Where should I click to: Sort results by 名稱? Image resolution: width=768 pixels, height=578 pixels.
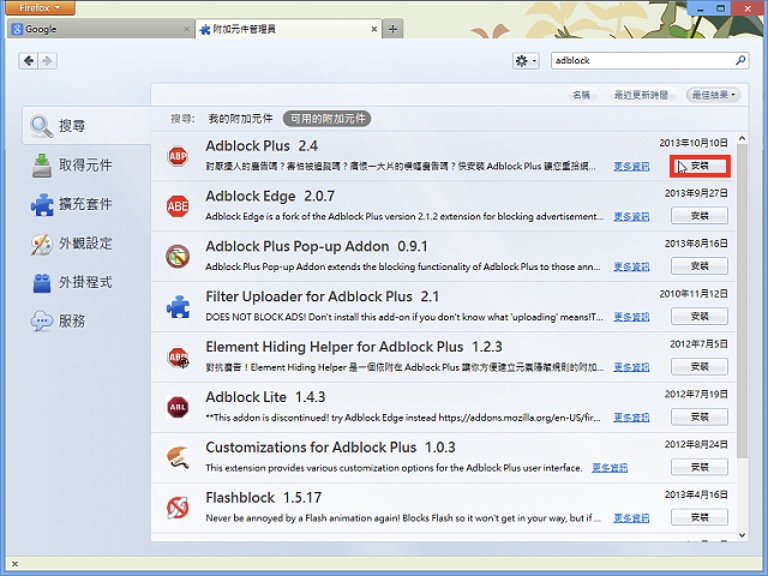point(581,95)
